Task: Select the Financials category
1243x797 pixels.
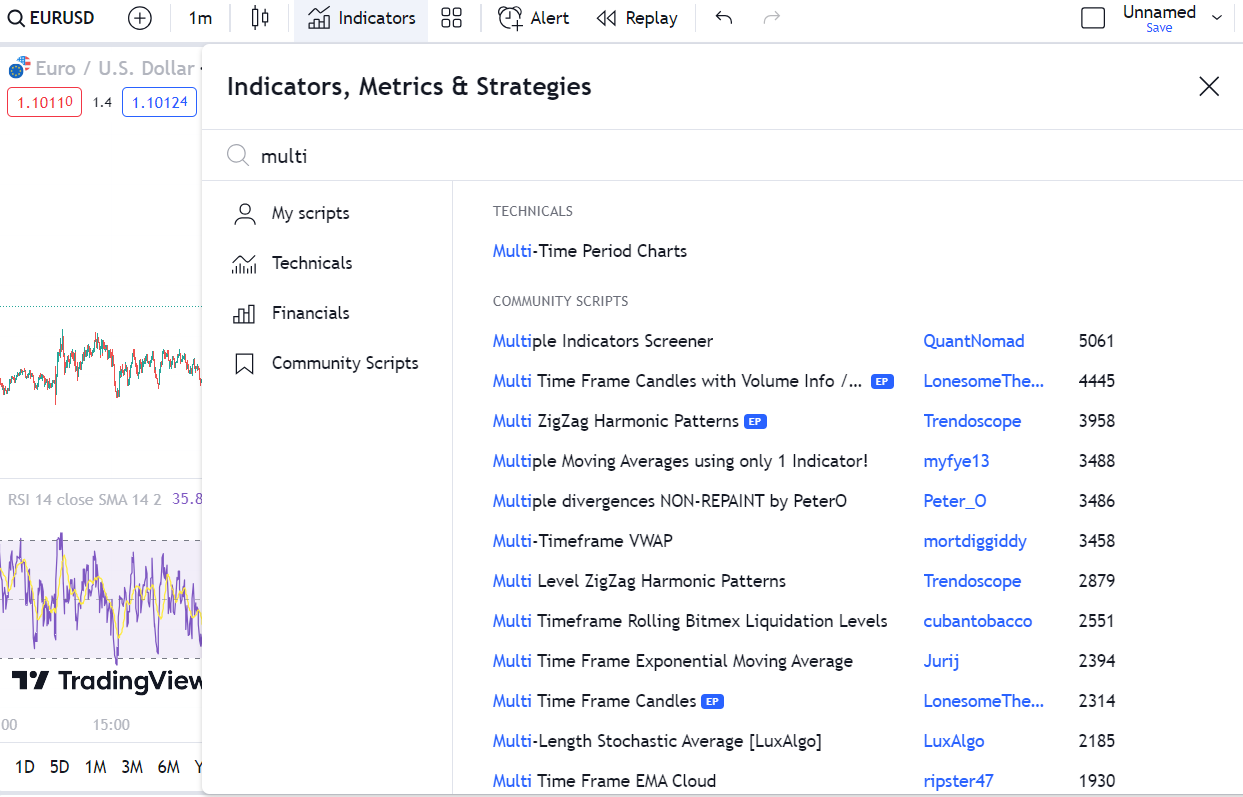Action: [x=327, y=313]
